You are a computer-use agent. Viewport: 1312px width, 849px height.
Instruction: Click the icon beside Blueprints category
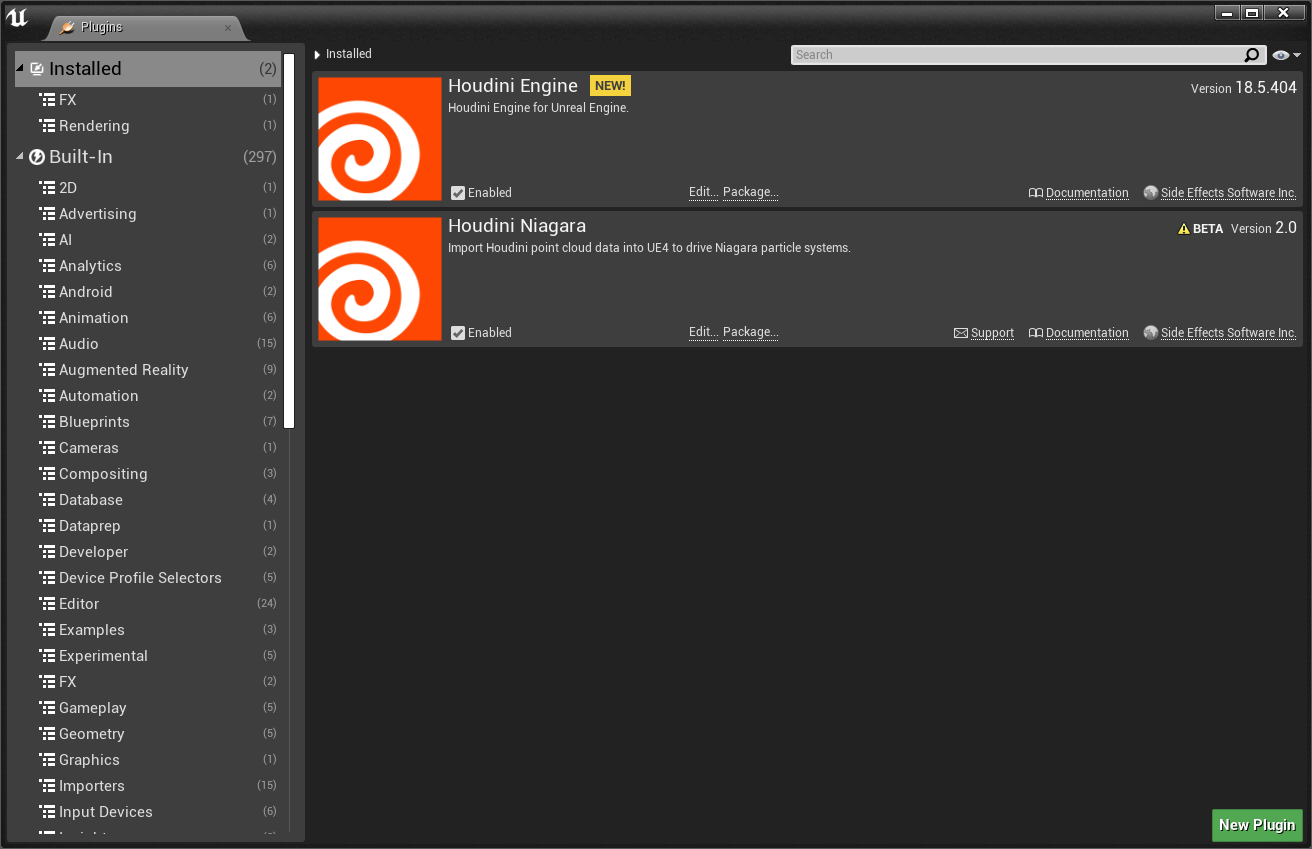pos(47,422)
